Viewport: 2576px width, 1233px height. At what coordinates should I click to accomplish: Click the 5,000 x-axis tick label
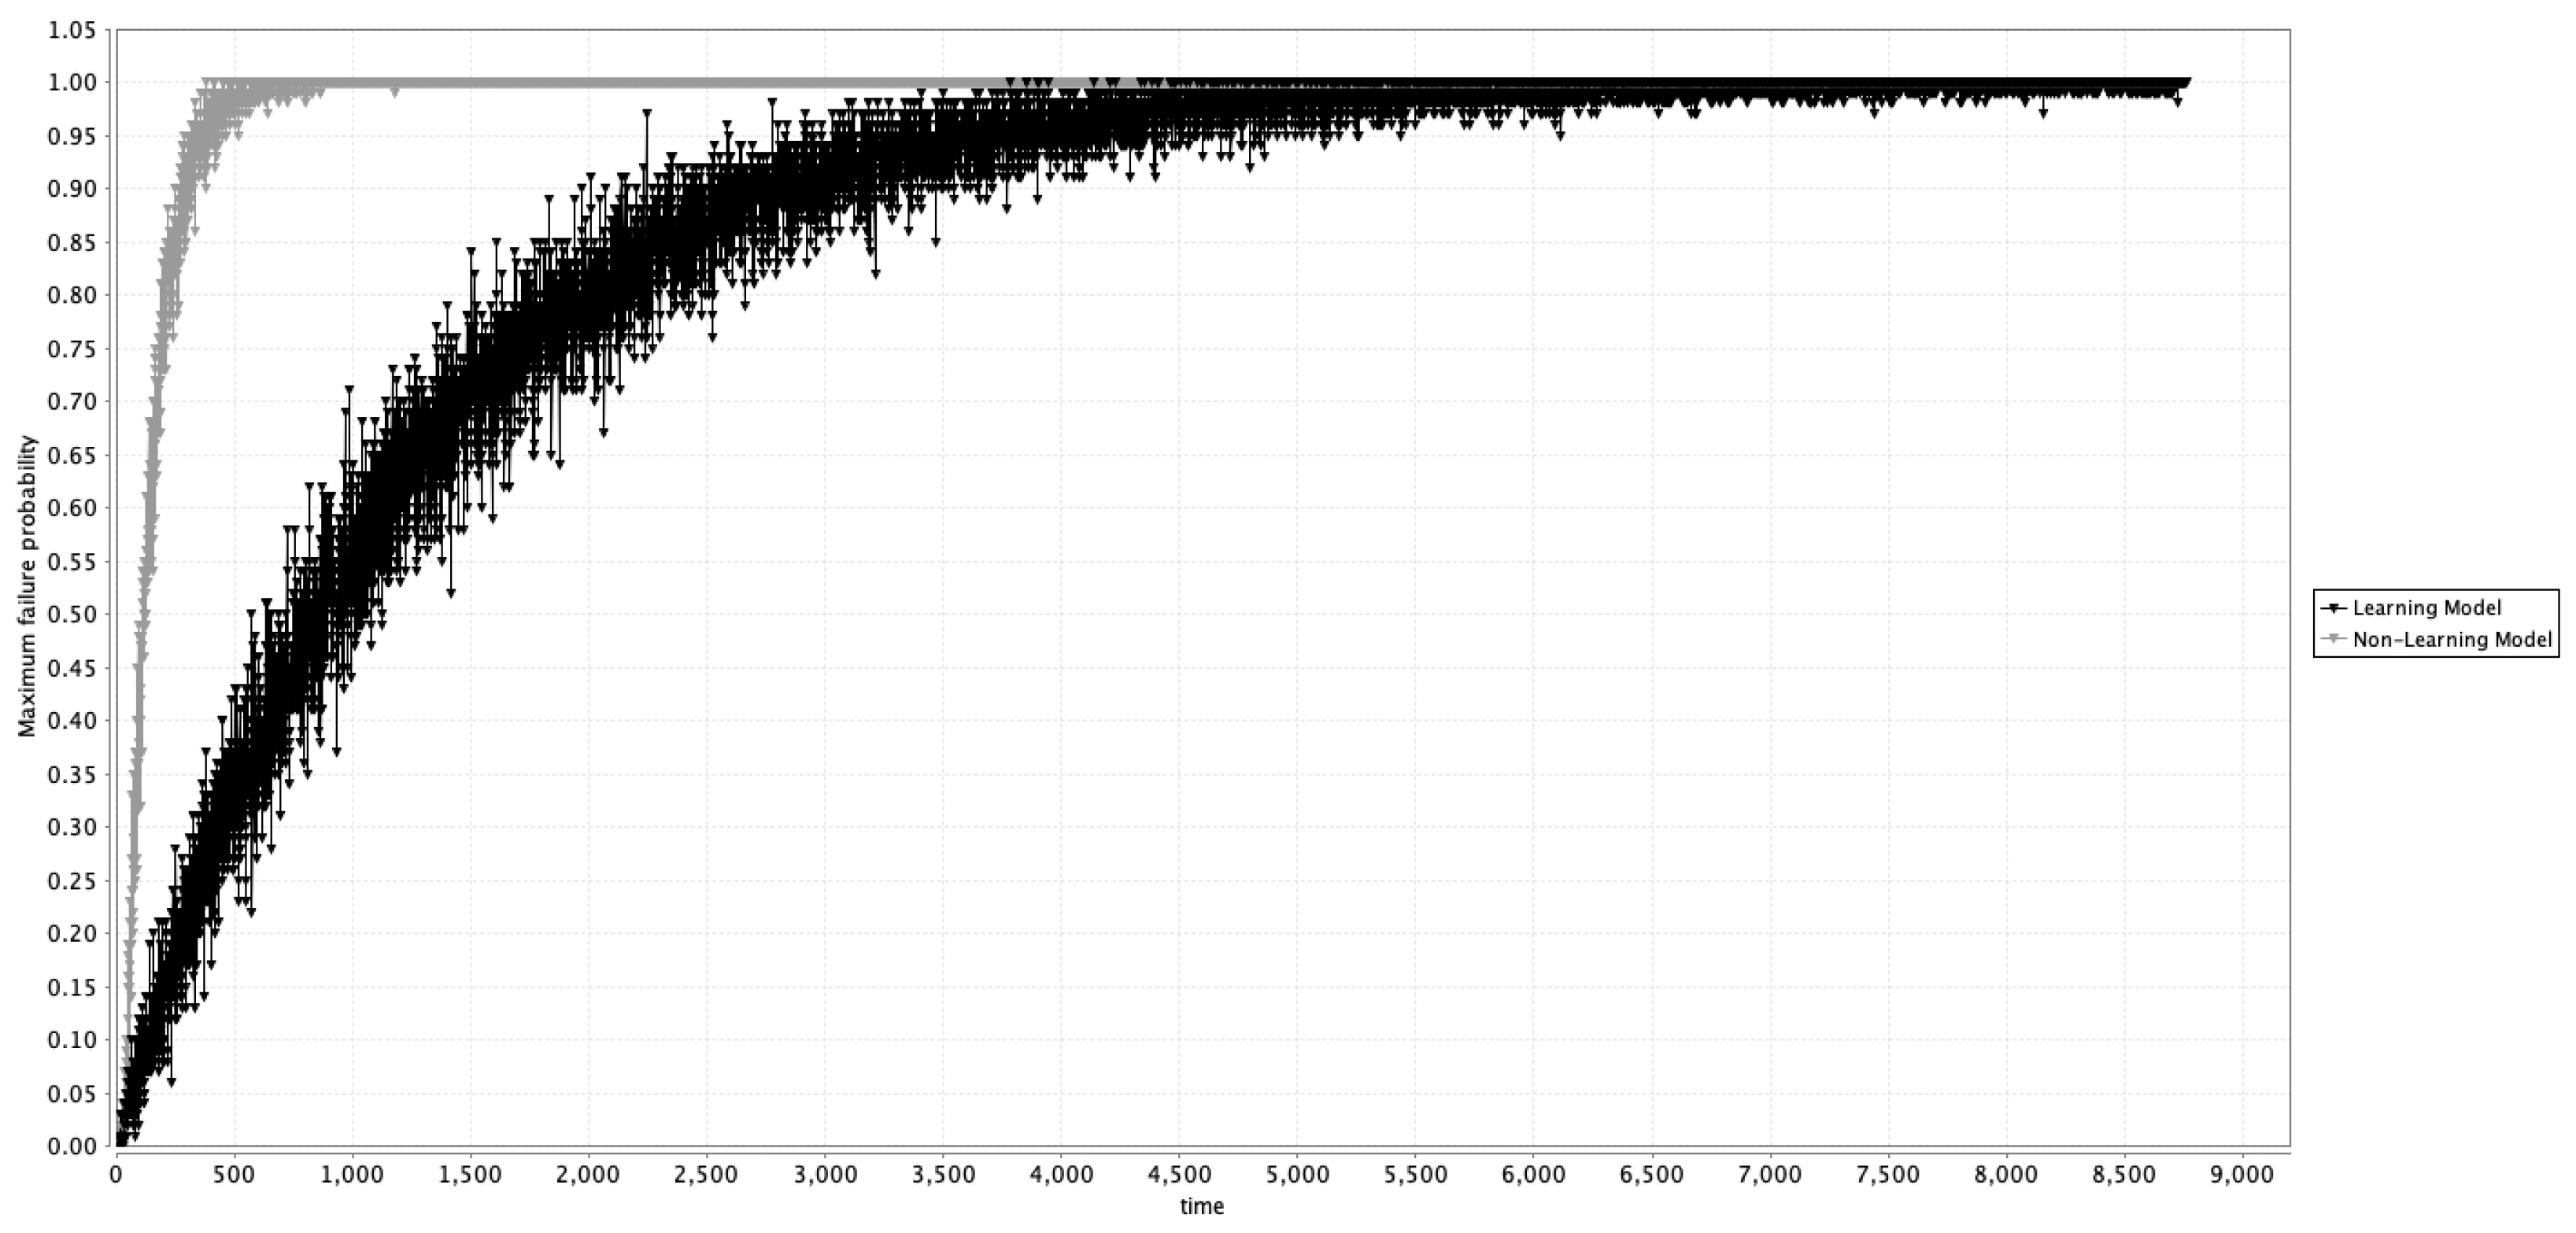coord(1297,1174)
